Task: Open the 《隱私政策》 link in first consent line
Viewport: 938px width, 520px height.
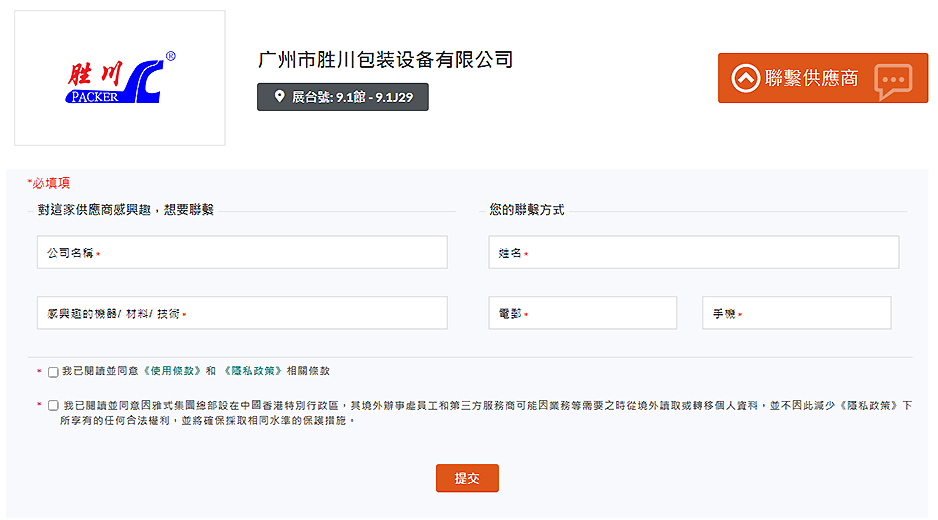Action: (251, 371)
